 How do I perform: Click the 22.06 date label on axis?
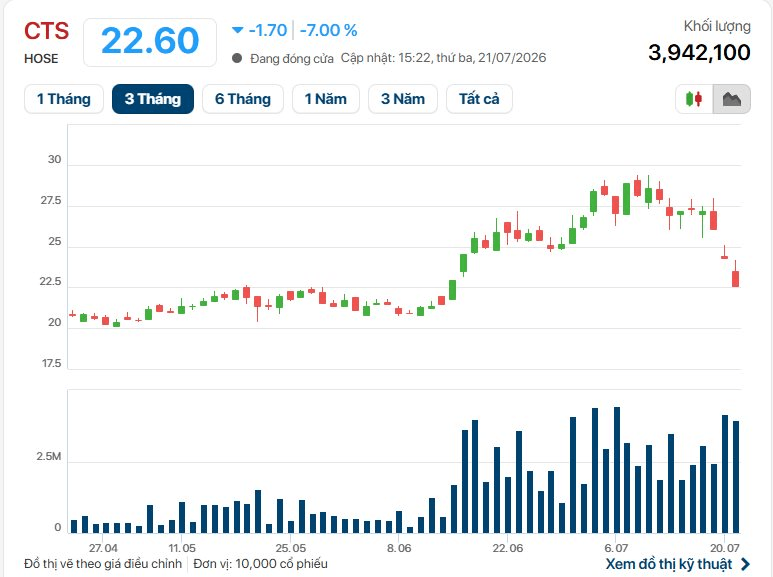pyautogui.click(x=508, y=548)
